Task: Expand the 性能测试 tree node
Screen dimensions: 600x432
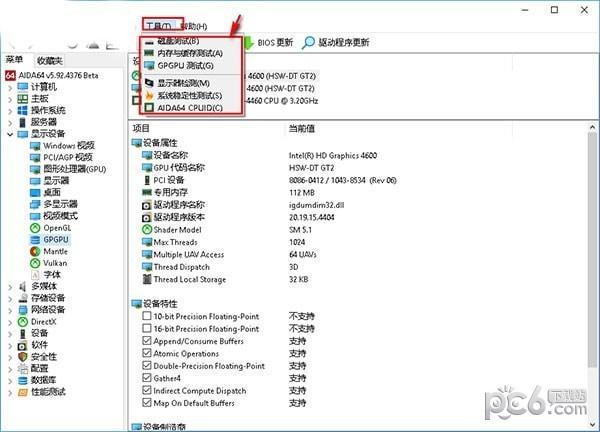Action: coord(10,393)
